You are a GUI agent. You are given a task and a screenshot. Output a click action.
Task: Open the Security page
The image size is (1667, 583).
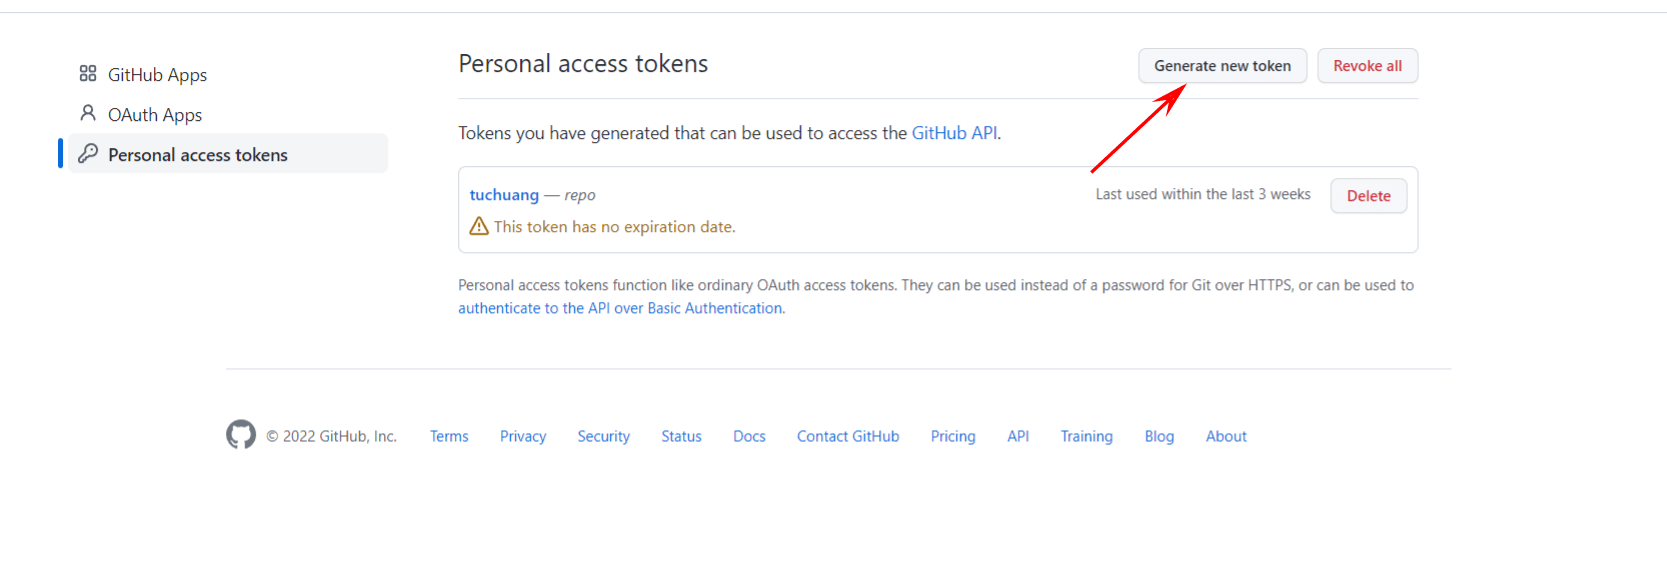tap(603, 435)
